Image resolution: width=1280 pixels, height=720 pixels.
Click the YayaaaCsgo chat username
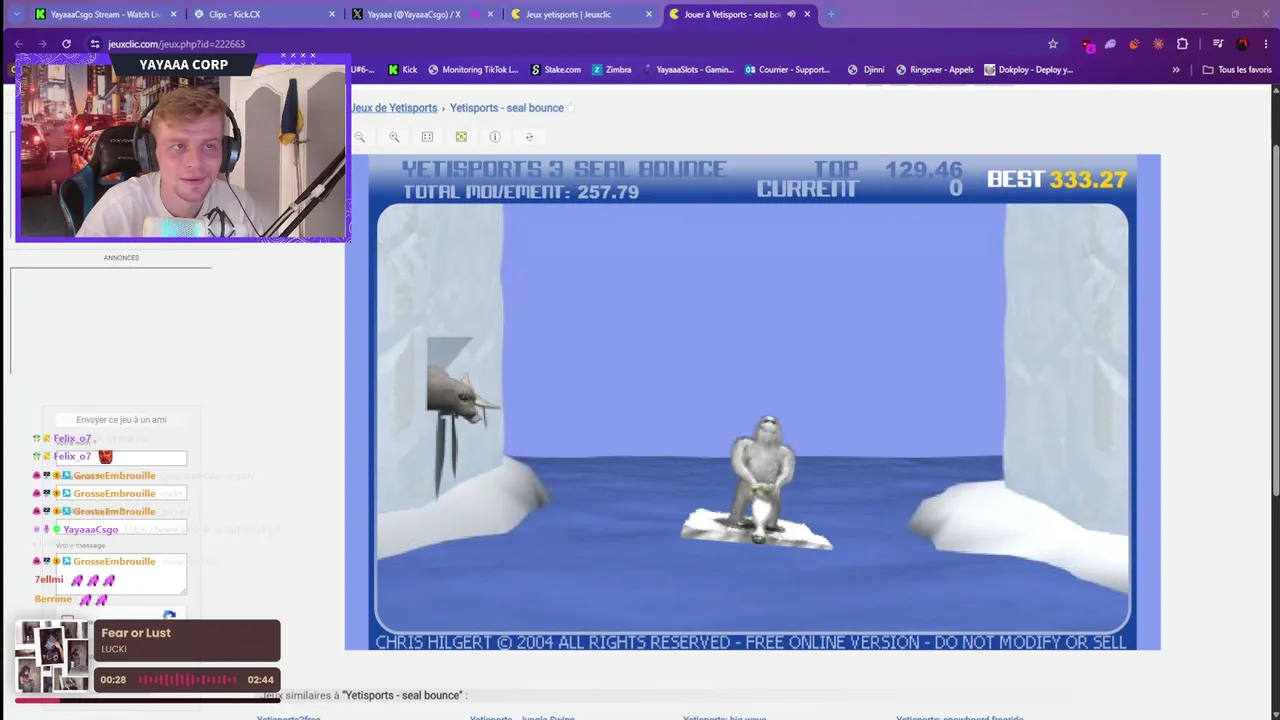[x=91, y=530]
